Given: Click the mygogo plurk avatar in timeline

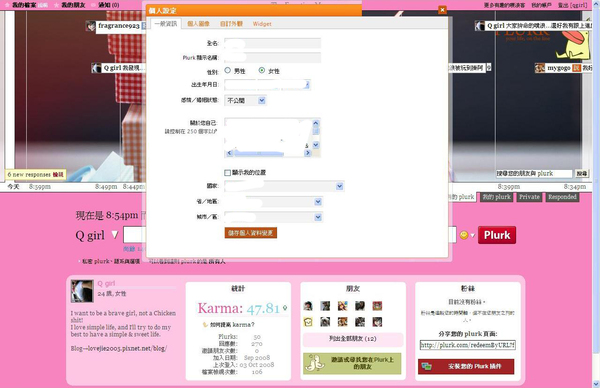Looking at the screenshot, I should pyautogui.click(x=540, y=68).
